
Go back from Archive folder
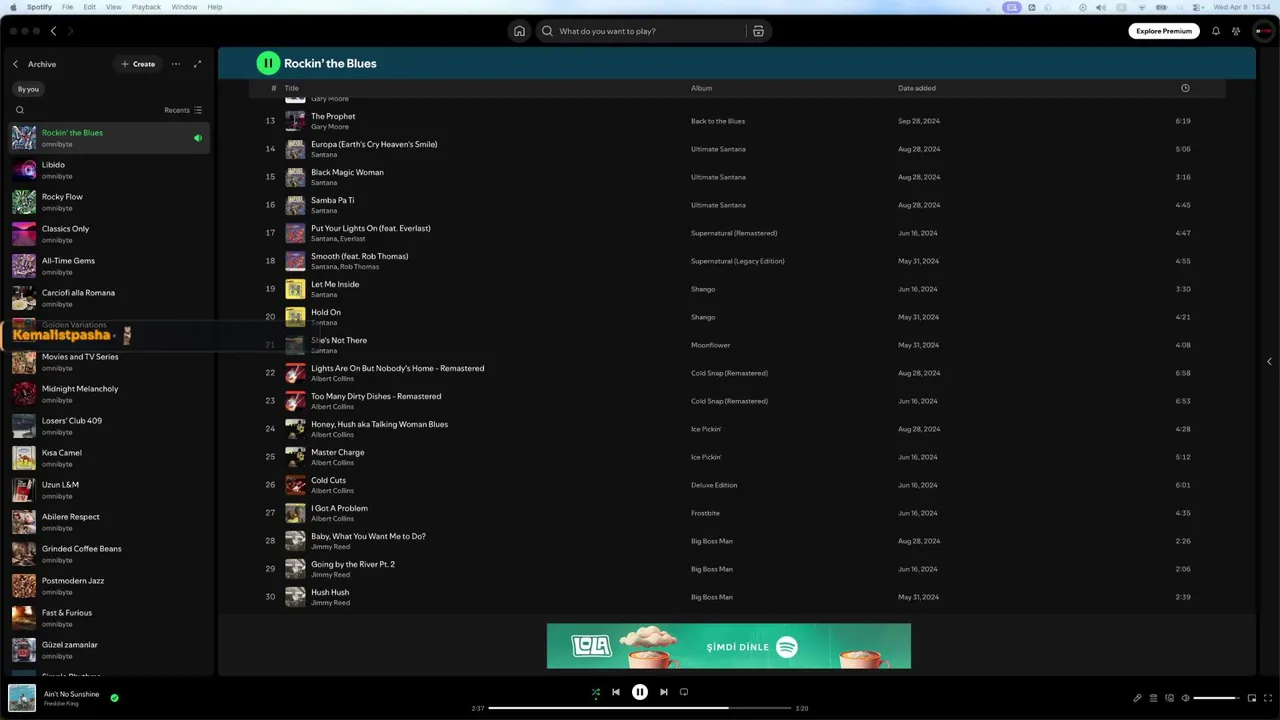pyautogui.click(x=15, y=64)
